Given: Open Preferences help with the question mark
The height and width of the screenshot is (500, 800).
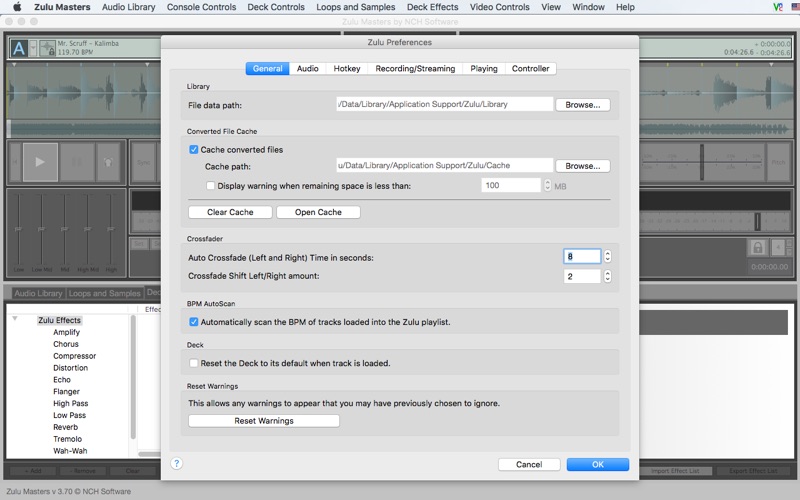Looking at the screenshot, I should pyautogui.click(x=177, y=463).
